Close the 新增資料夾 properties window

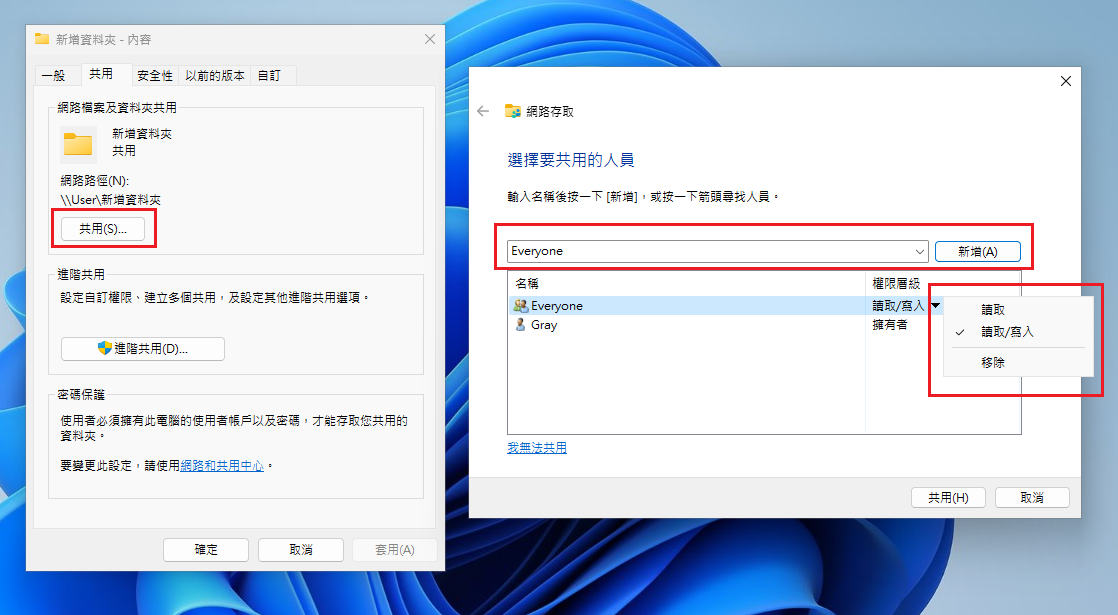[x=430, y=39]
